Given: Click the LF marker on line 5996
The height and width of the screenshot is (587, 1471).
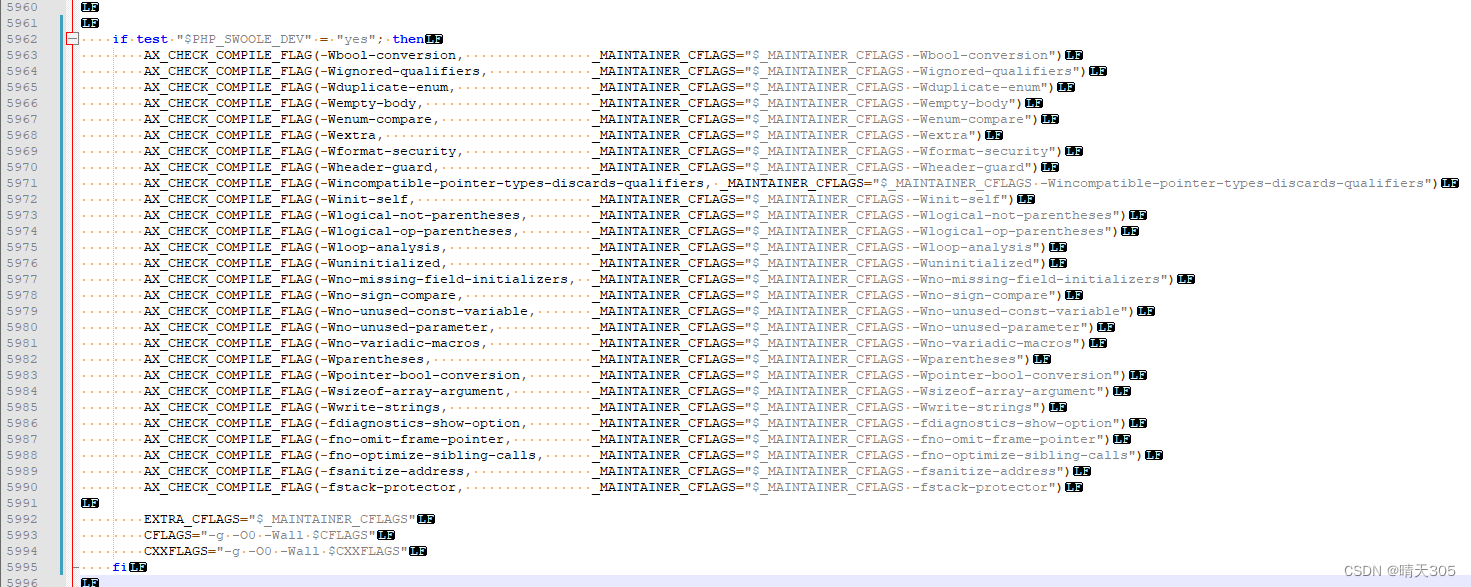Looking at the screenshot, I should (89, 582).
